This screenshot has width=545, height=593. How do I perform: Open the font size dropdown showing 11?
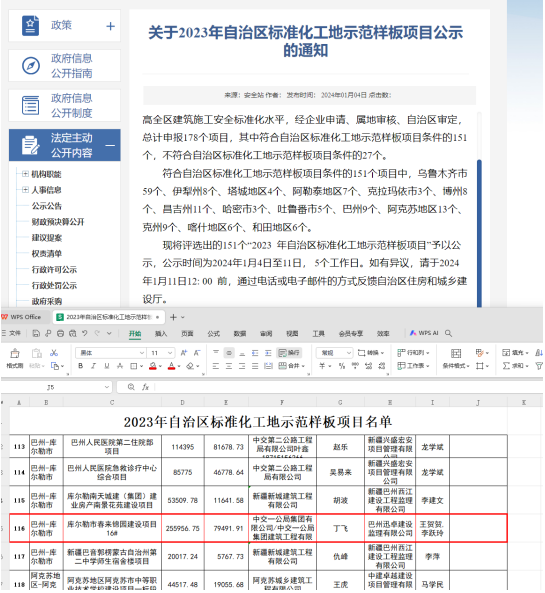[171, 353]
